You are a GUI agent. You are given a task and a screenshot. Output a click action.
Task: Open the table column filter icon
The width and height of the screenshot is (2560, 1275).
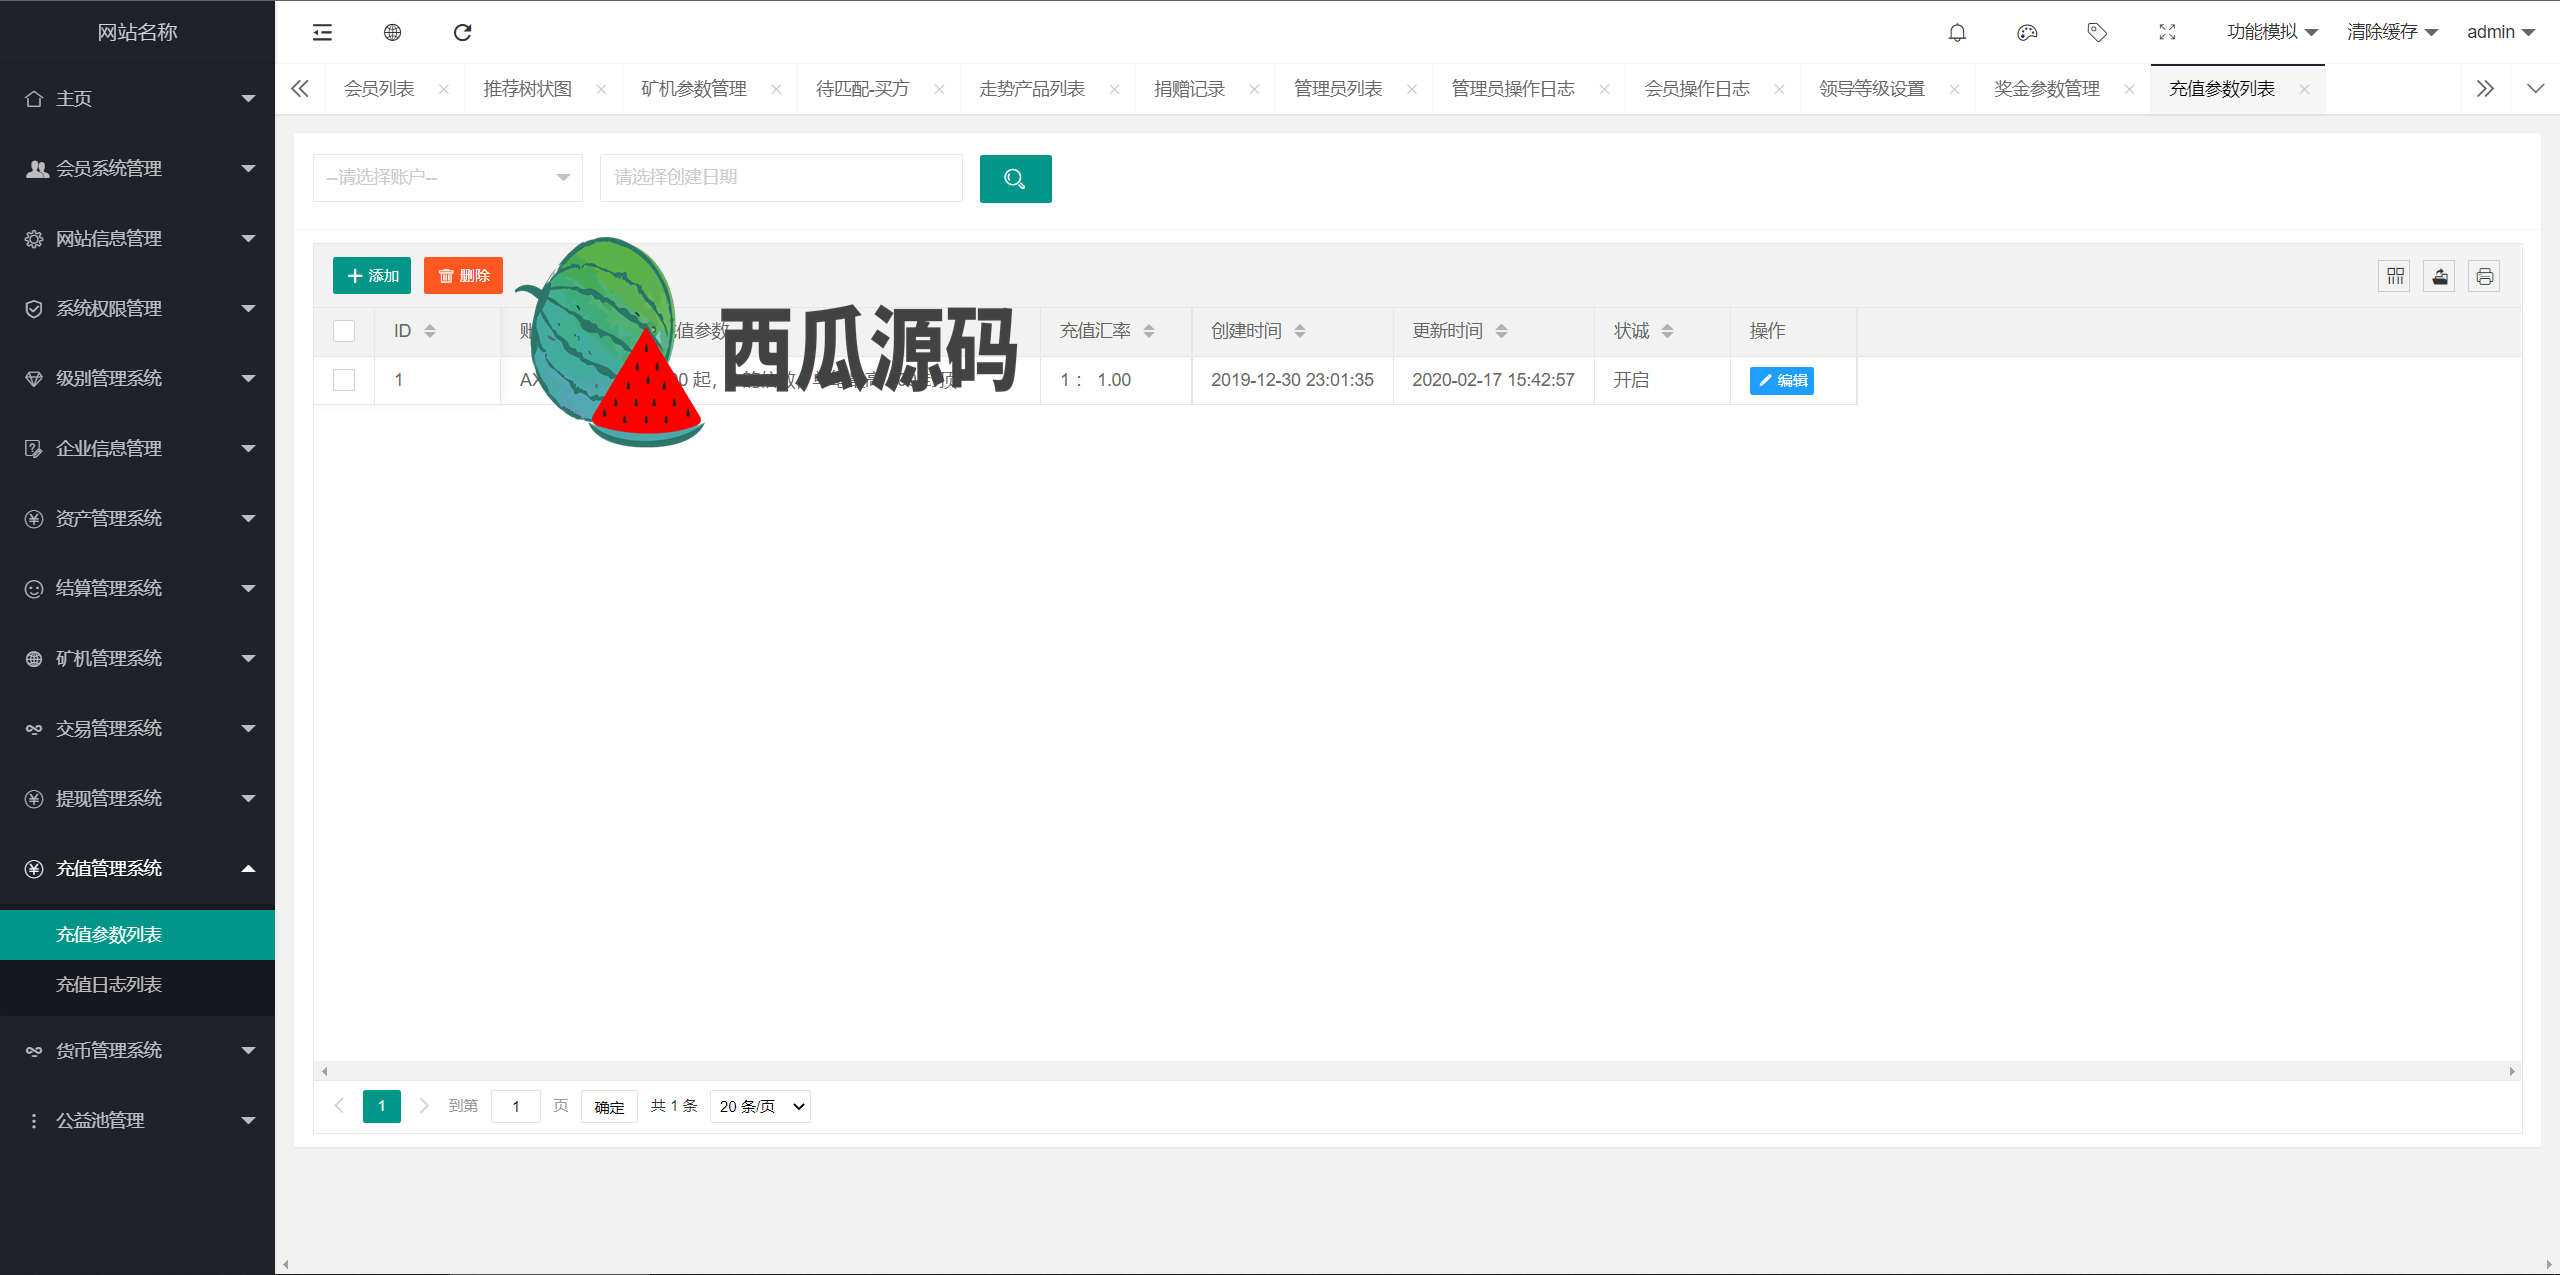2395,276
